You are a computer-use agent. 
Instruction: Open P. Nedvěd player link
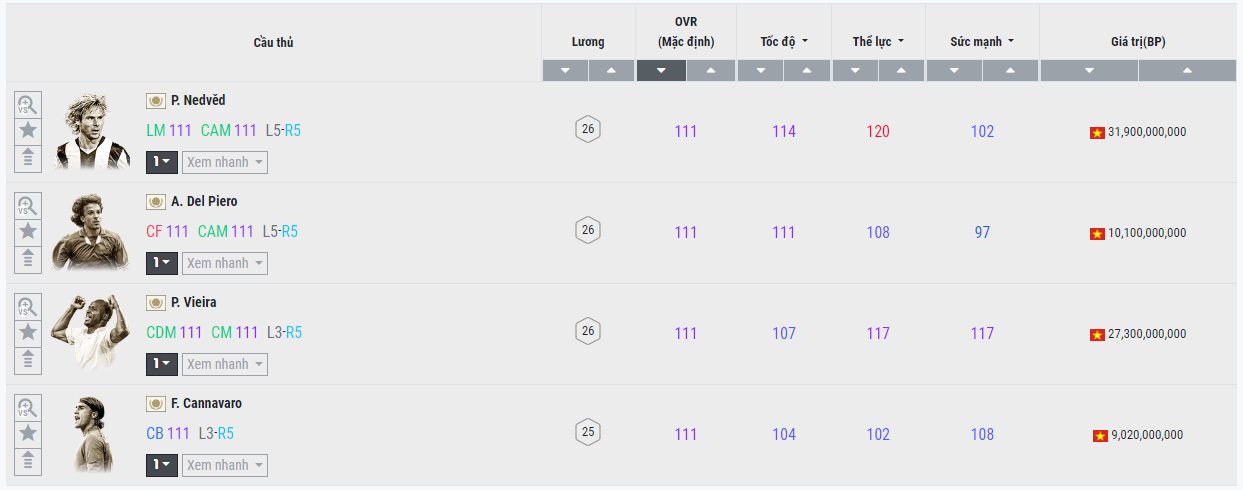pyautogui.click(x=198, y=100)
